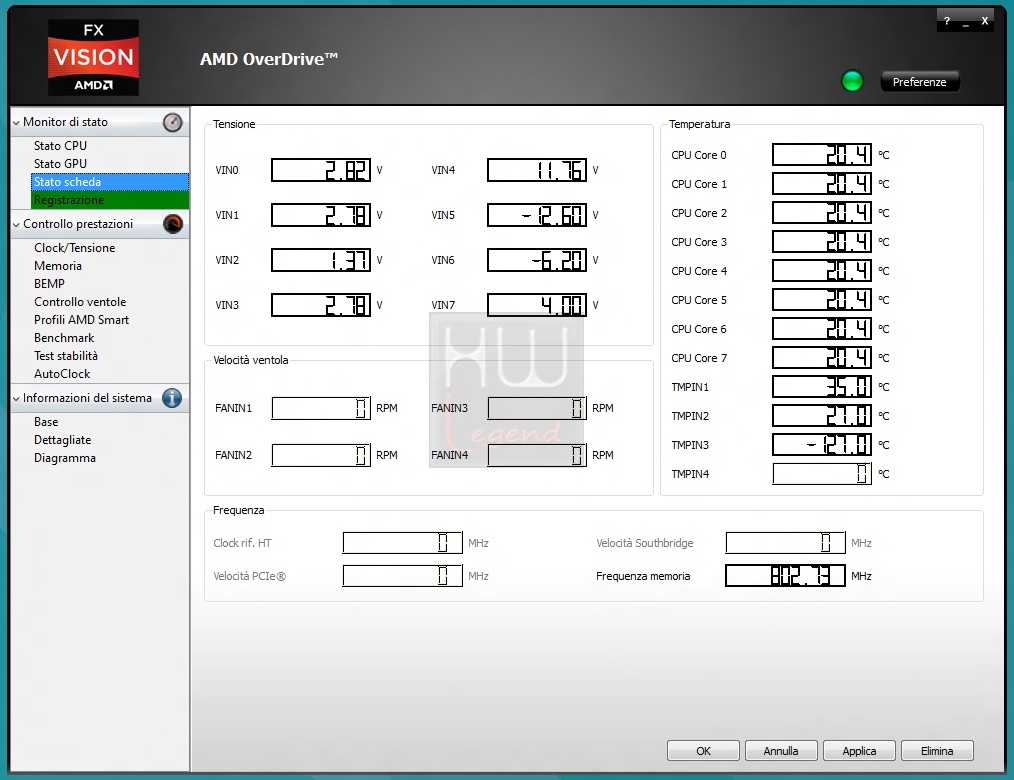Image resolution: width=1014 pixels, height=780 pixels.
Task: Click the TMPIN2 temperature readout
Action: point(822,416)
